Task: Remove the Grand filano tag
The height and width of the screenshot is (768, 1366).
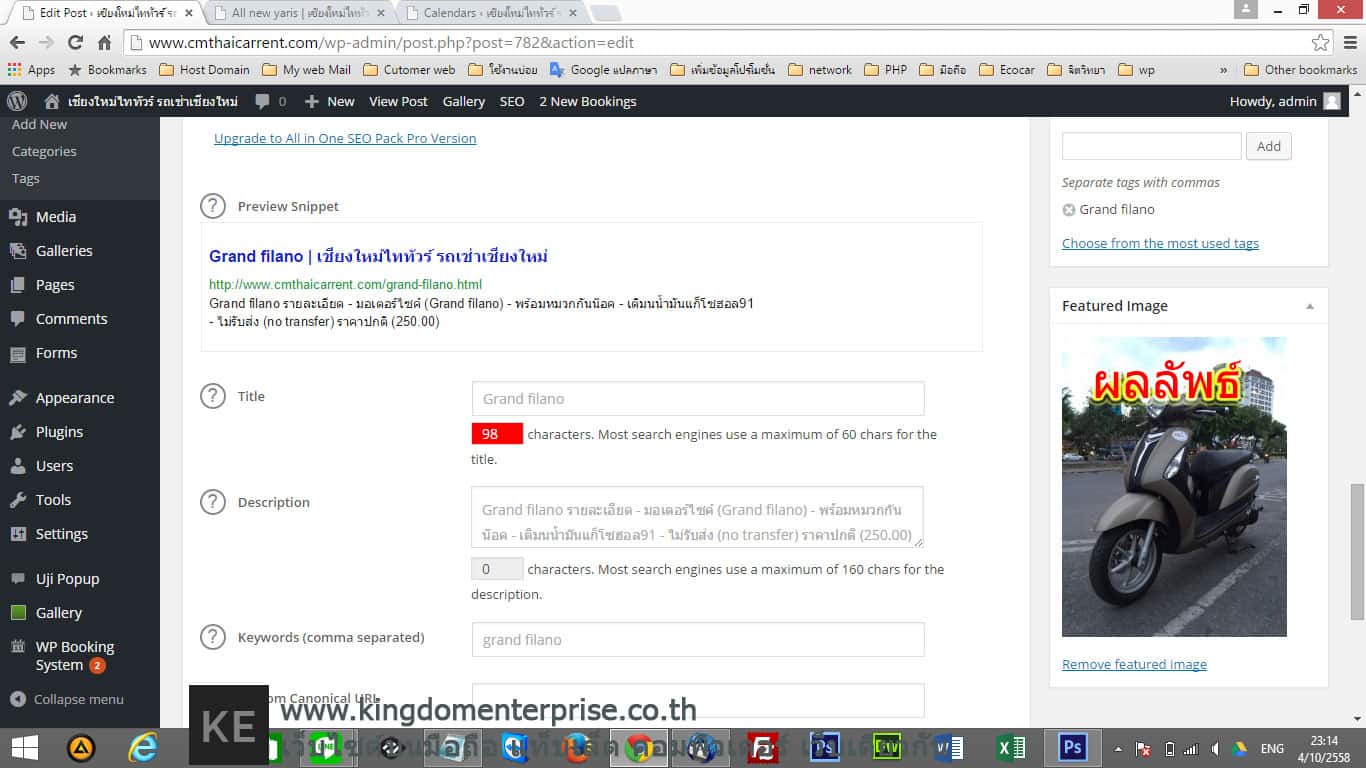Action: [x=1068, y=210]
